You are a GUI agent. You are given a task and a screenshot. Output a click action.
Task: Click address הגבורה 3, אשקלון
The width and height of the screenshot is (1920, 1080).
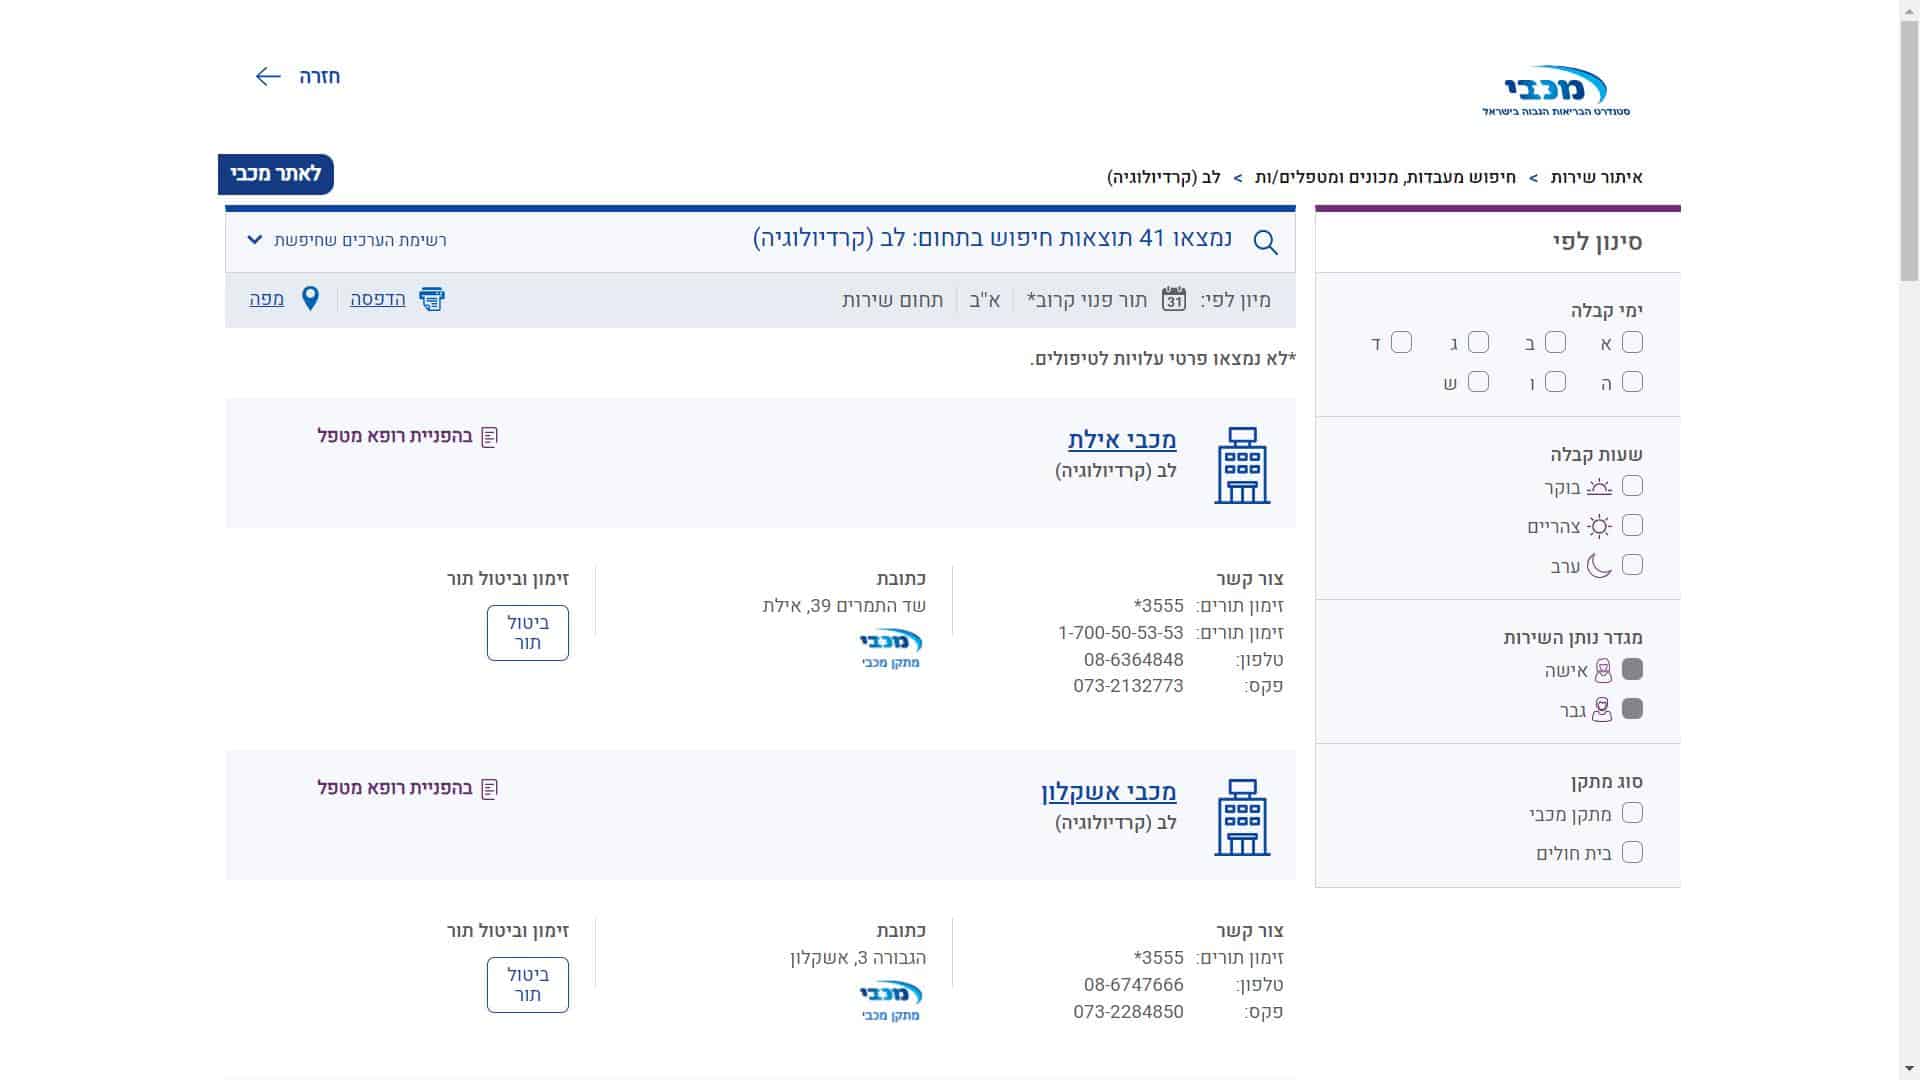(858, 958)
